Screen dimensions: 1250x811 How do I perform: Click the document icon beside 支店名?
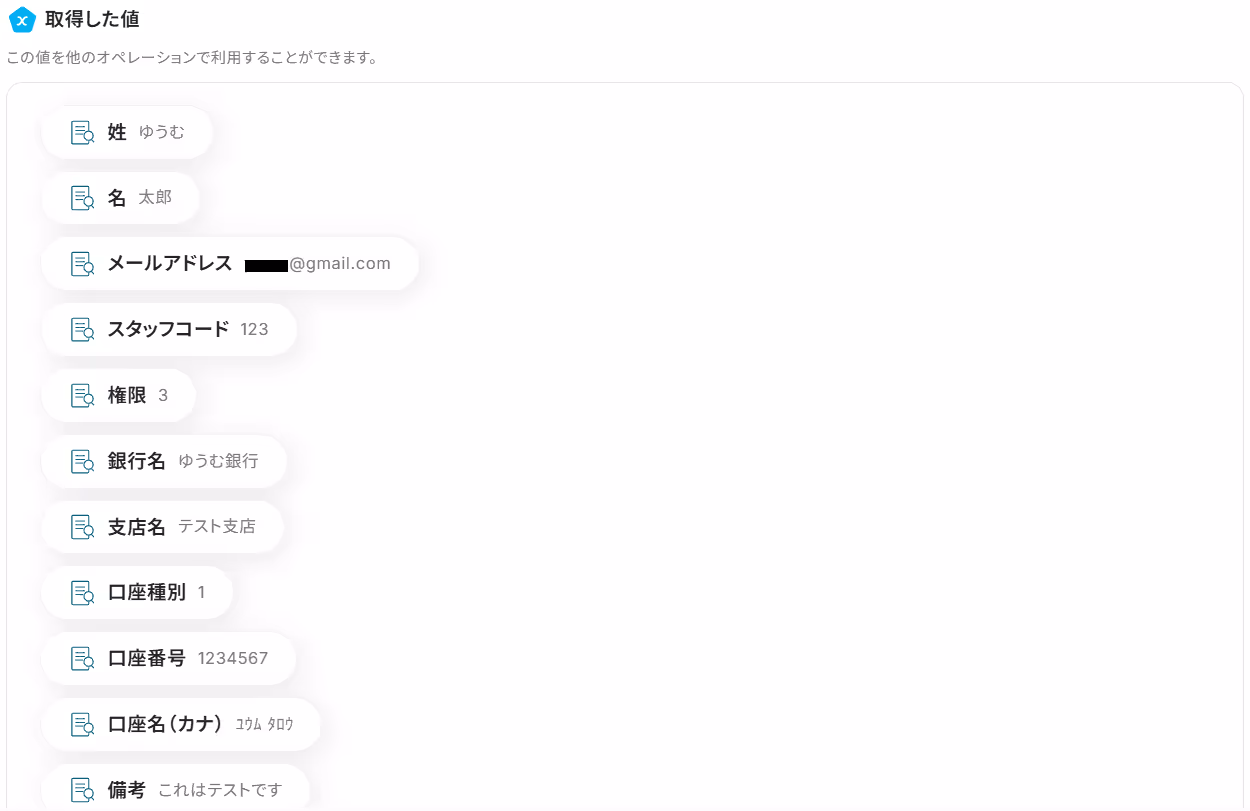pos(83,527)
